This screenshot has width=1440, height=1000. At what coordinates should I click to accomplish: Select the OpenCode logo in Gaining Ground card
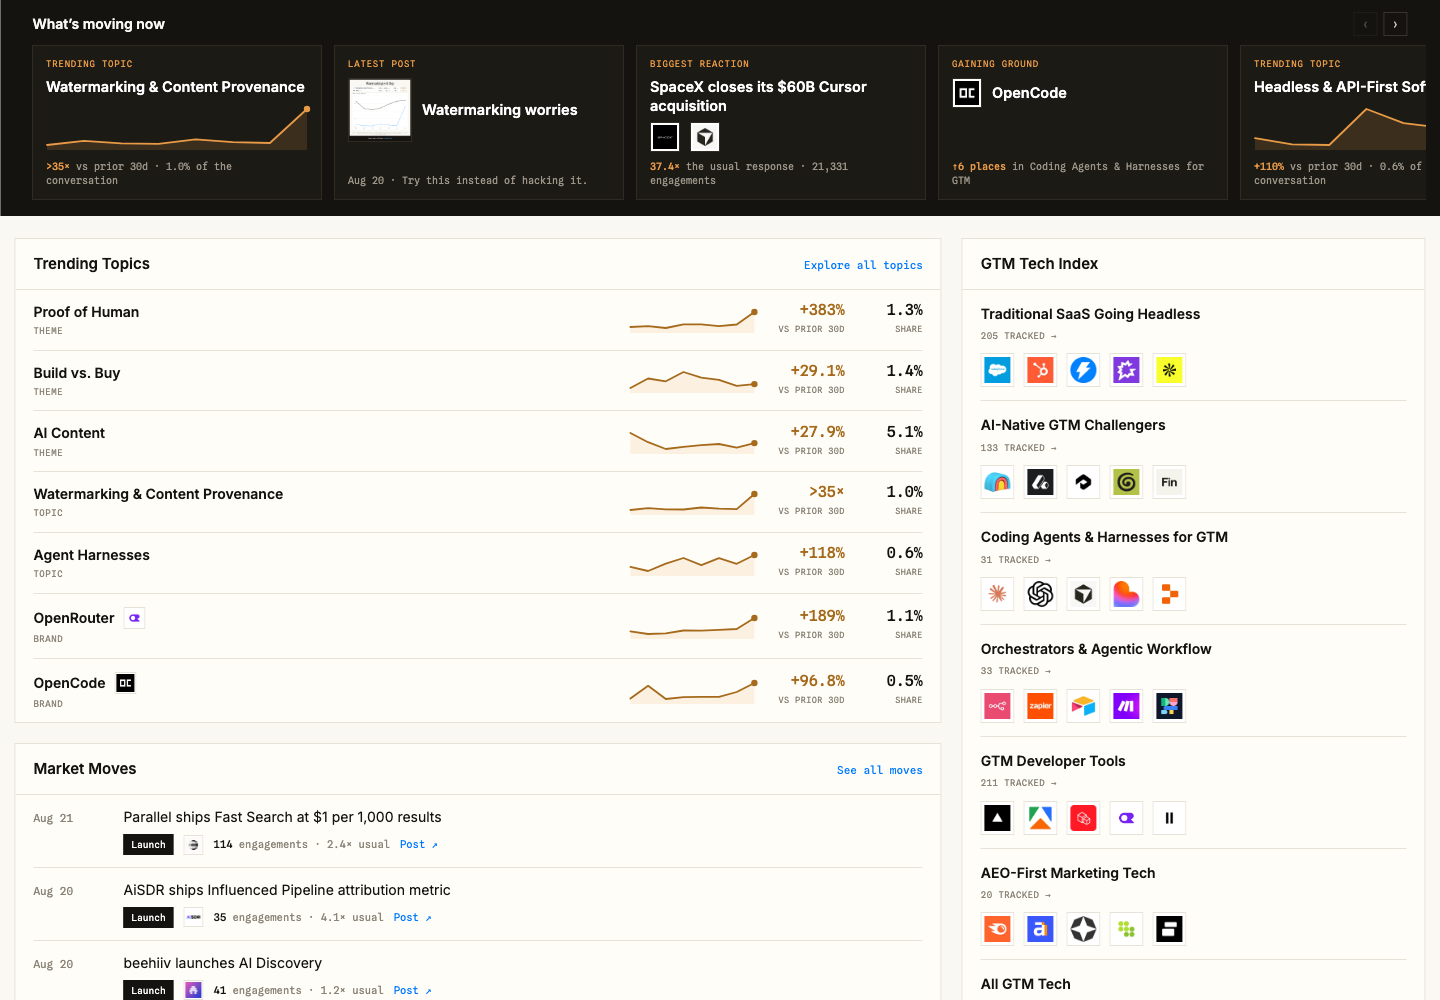[966, 93]
